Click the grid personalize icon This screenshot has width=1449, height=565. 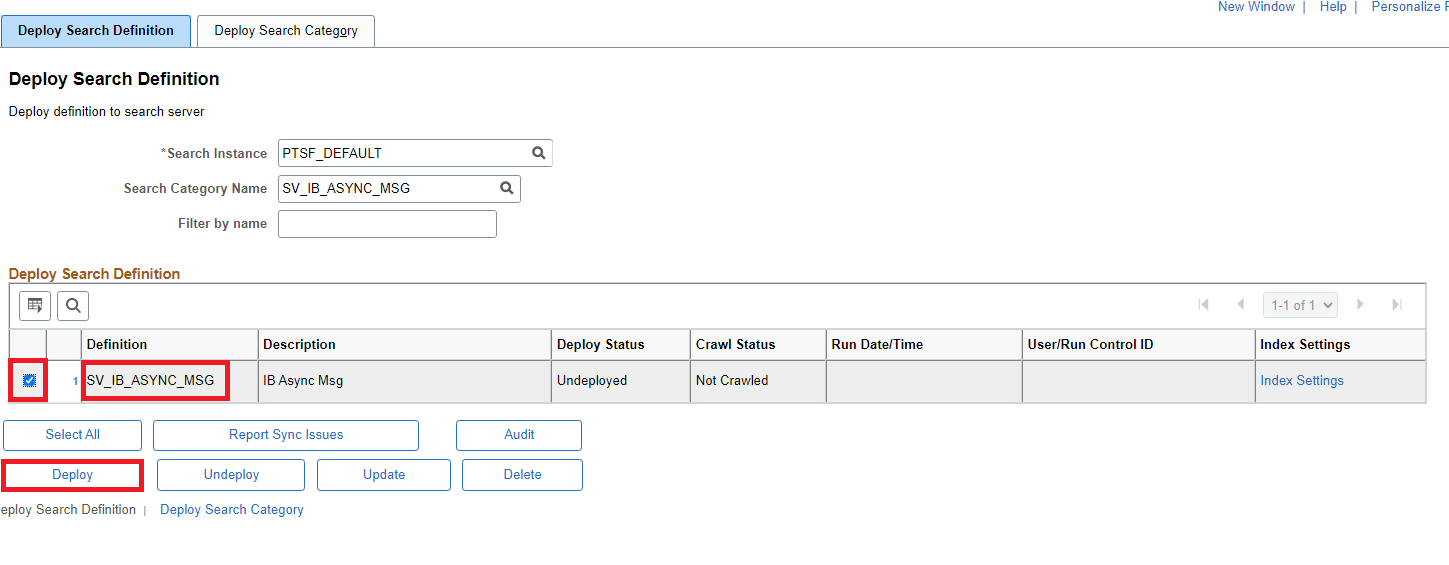(x=35, y=305)
